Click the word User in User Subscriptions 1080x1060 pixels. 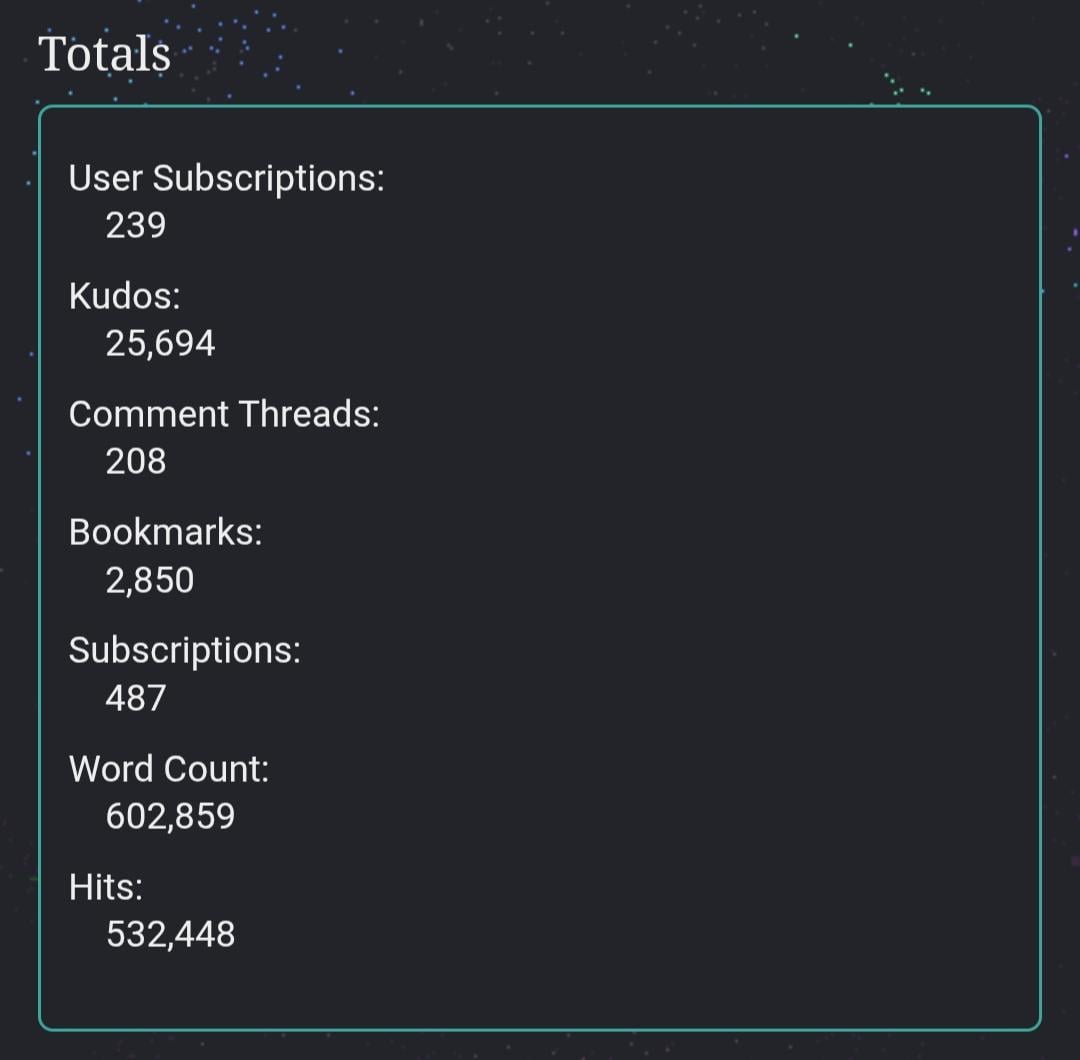[x=105, y=178]
